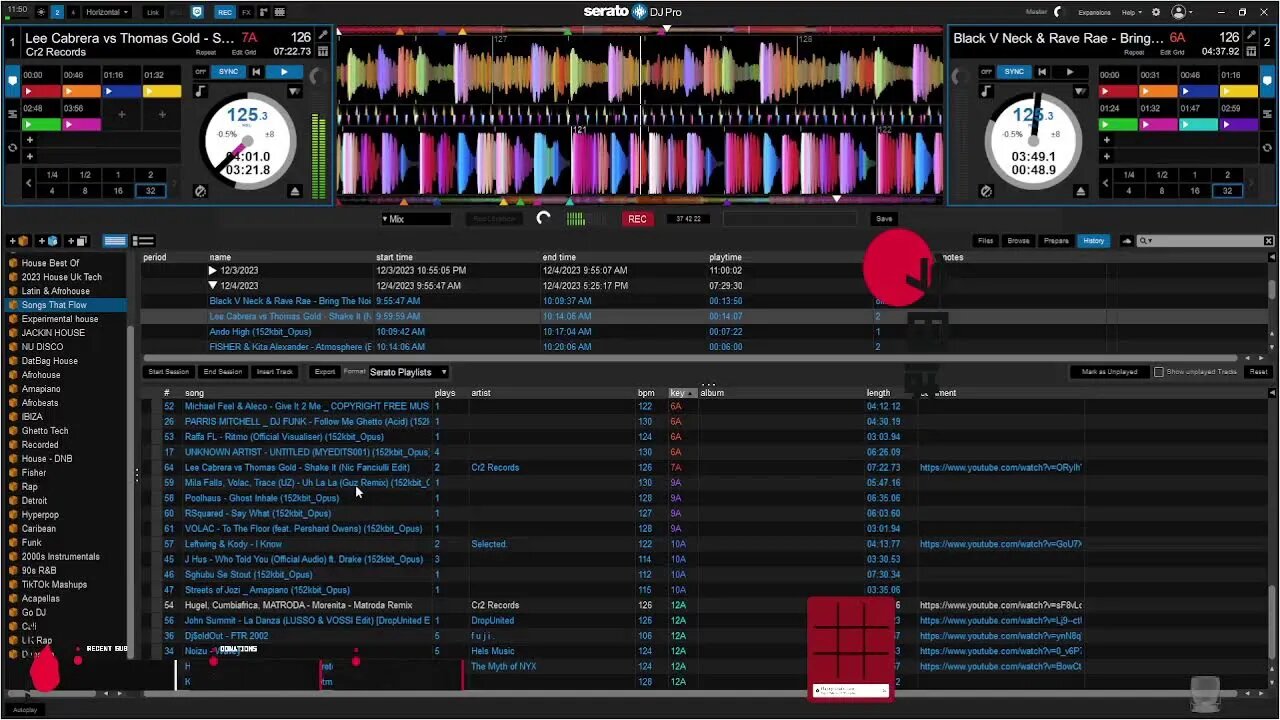Click deck 1 censor icon below platter

coord(200,191)
